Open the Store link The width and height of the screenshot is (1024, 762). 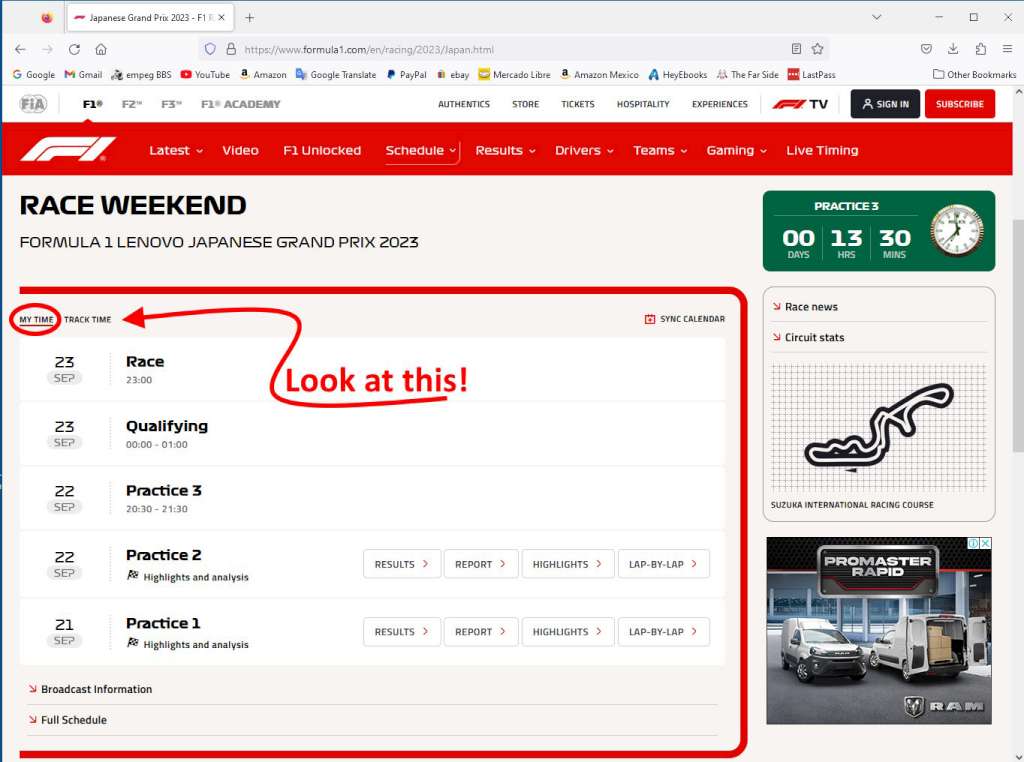pyautogui.click(x=526, y=104)
